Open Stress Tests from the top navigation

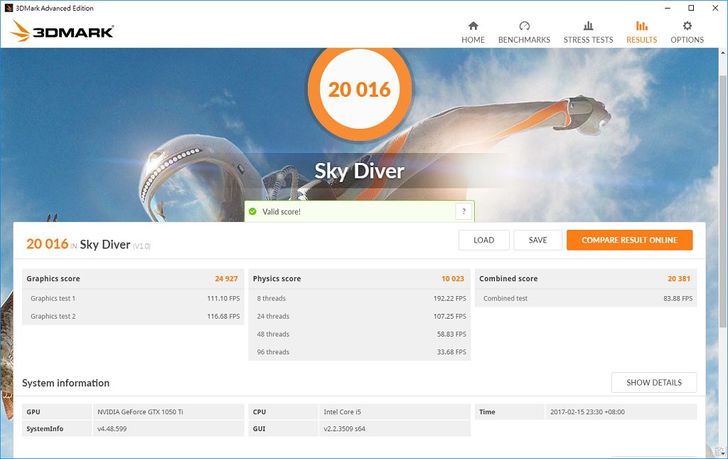(588, 26)
